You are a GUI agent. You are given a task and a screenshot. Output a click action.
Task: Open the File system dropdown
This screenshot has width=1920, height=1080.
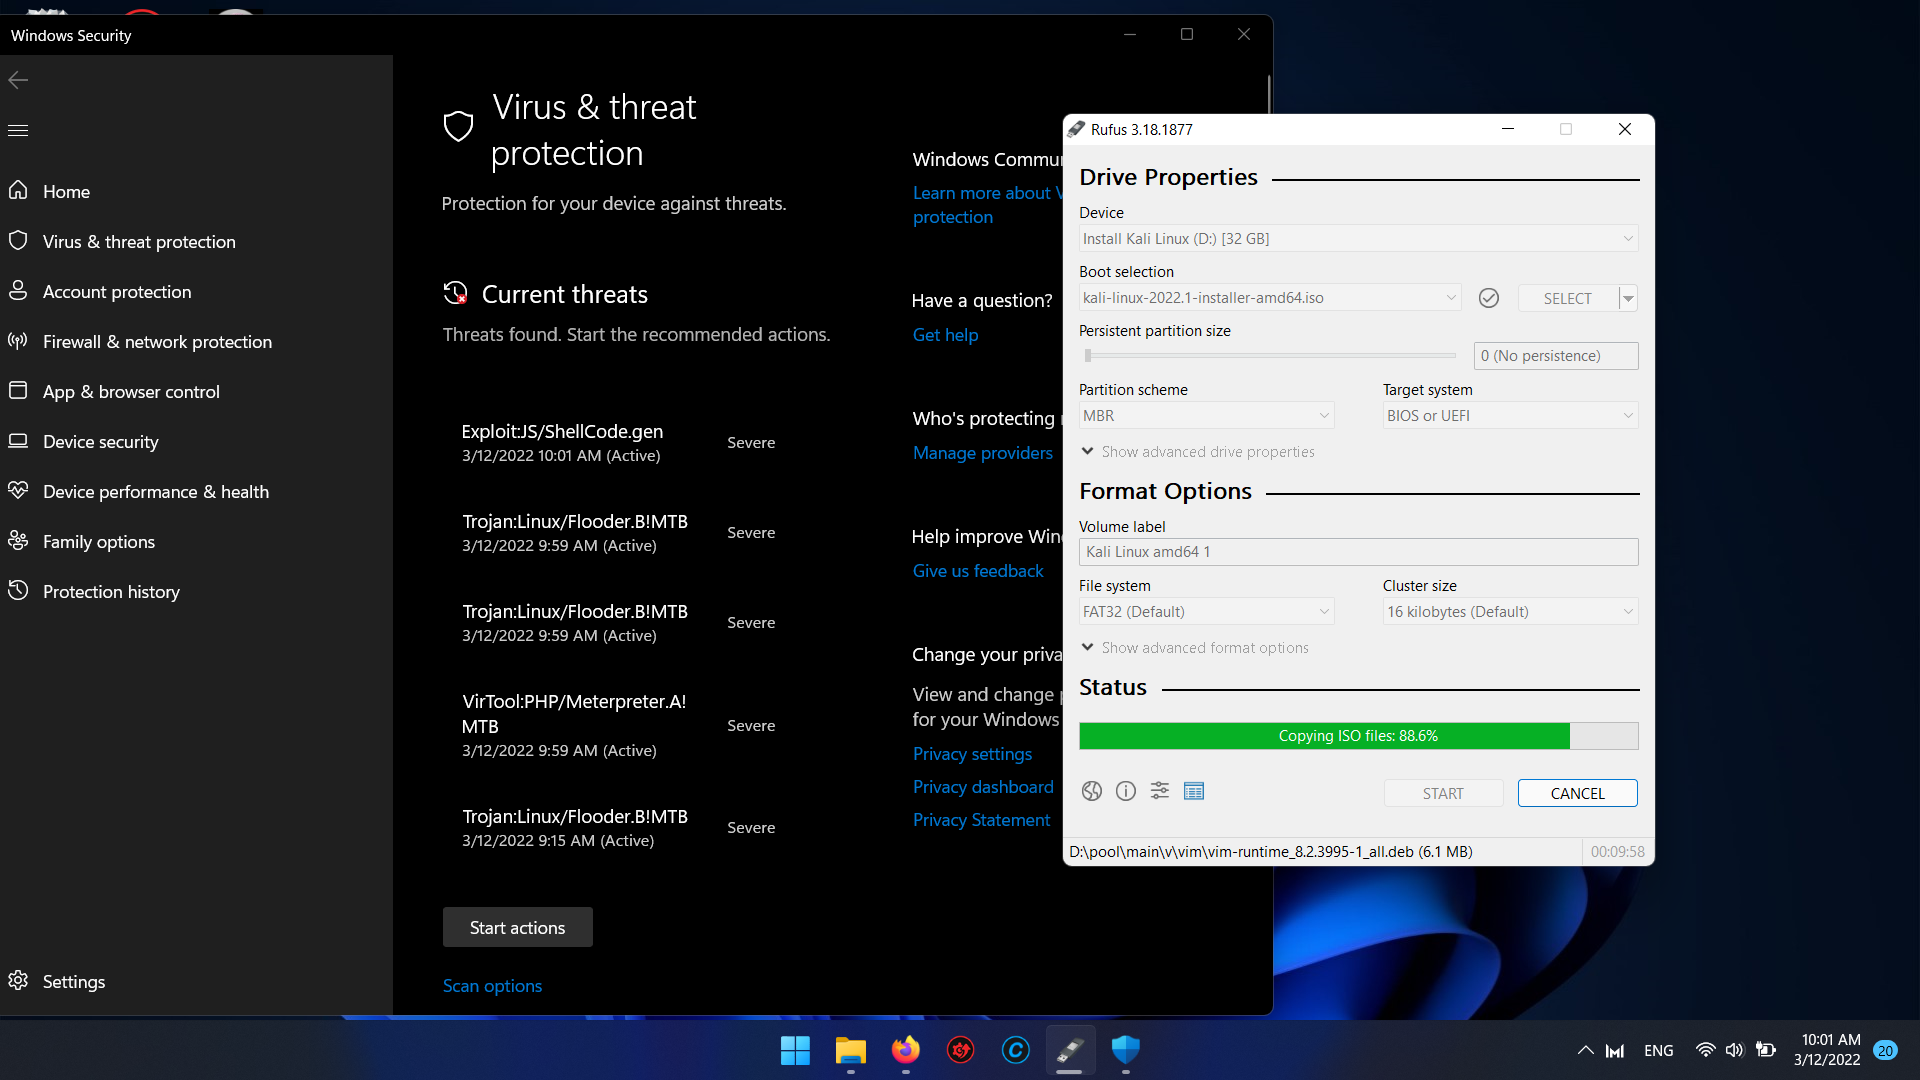coord(1205,612)
